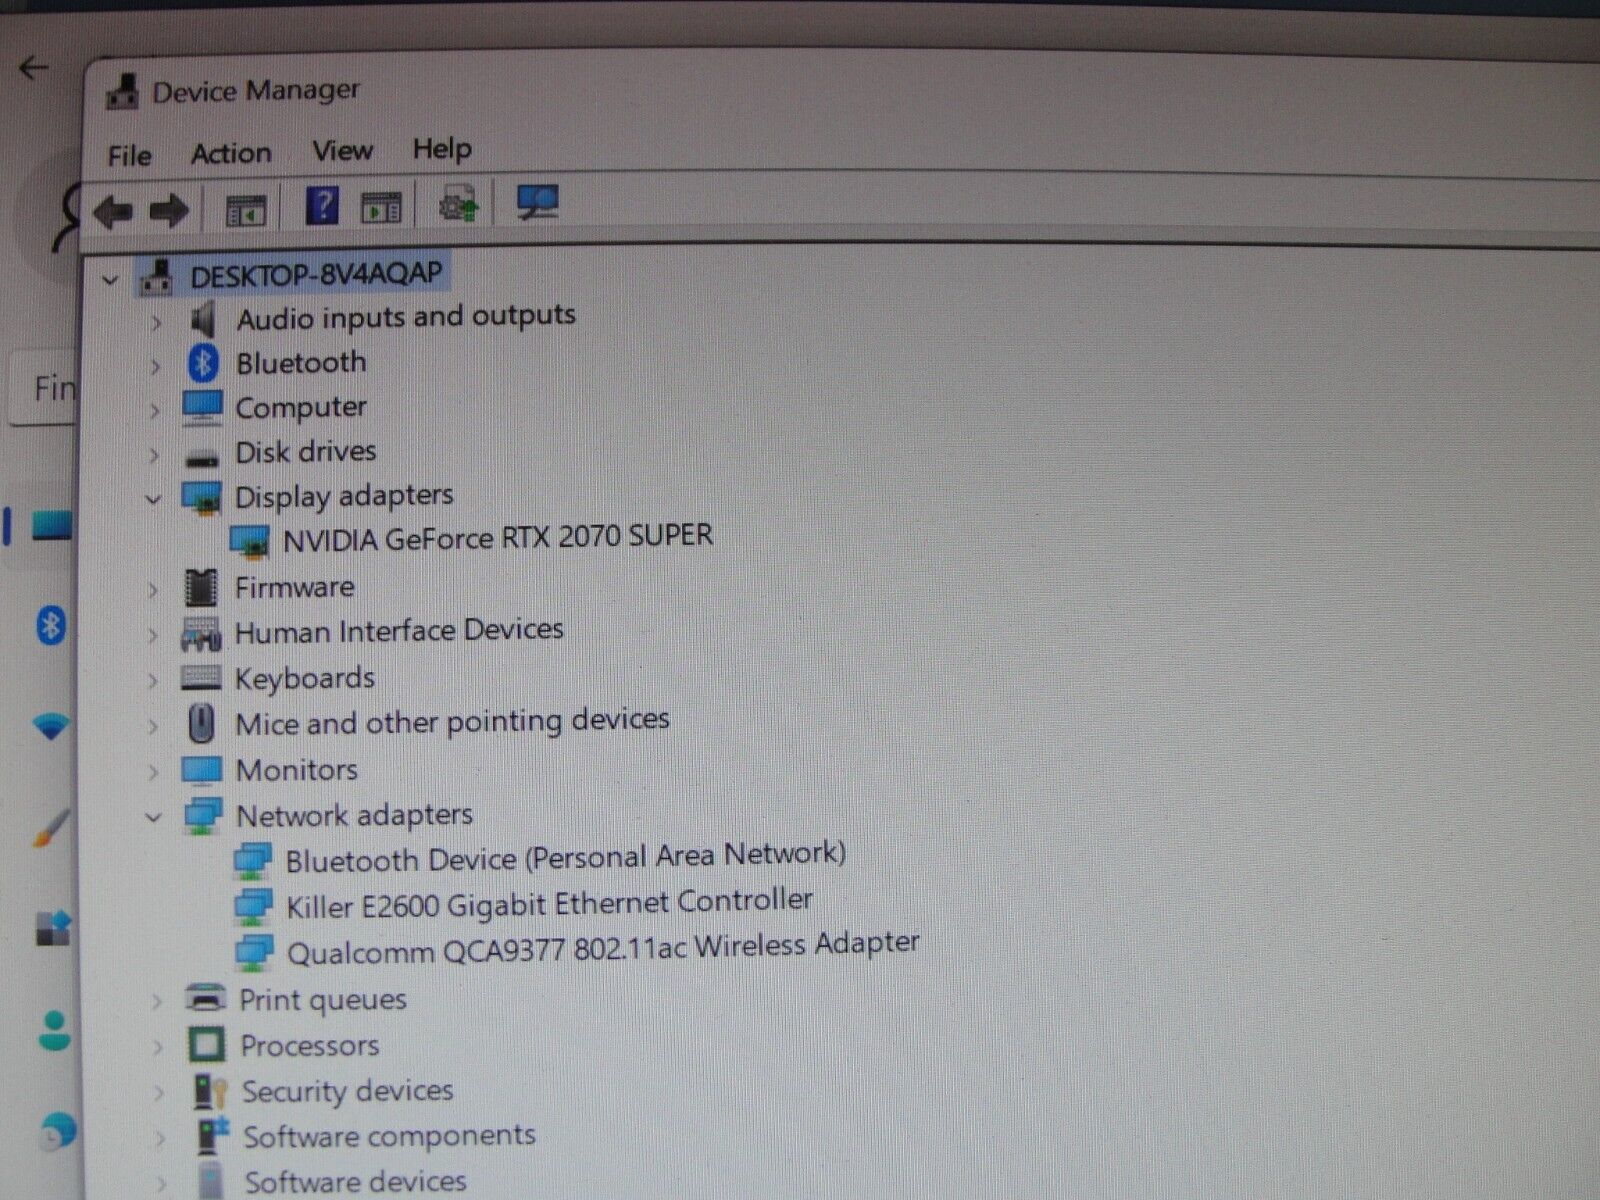The image size is (1600, 1200).
Task: Click the Forward arrow in Device Manager toolbar
Action: coord(168,211)
